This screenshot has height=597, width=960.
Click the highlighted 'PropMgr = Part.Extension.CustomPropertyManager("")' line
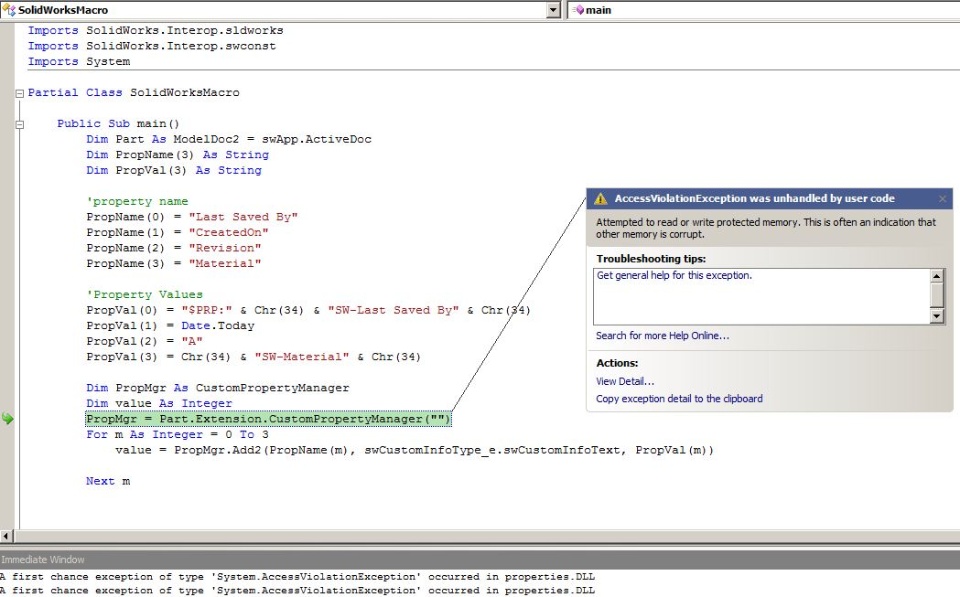pyautogui.click(x=268, y=419)
